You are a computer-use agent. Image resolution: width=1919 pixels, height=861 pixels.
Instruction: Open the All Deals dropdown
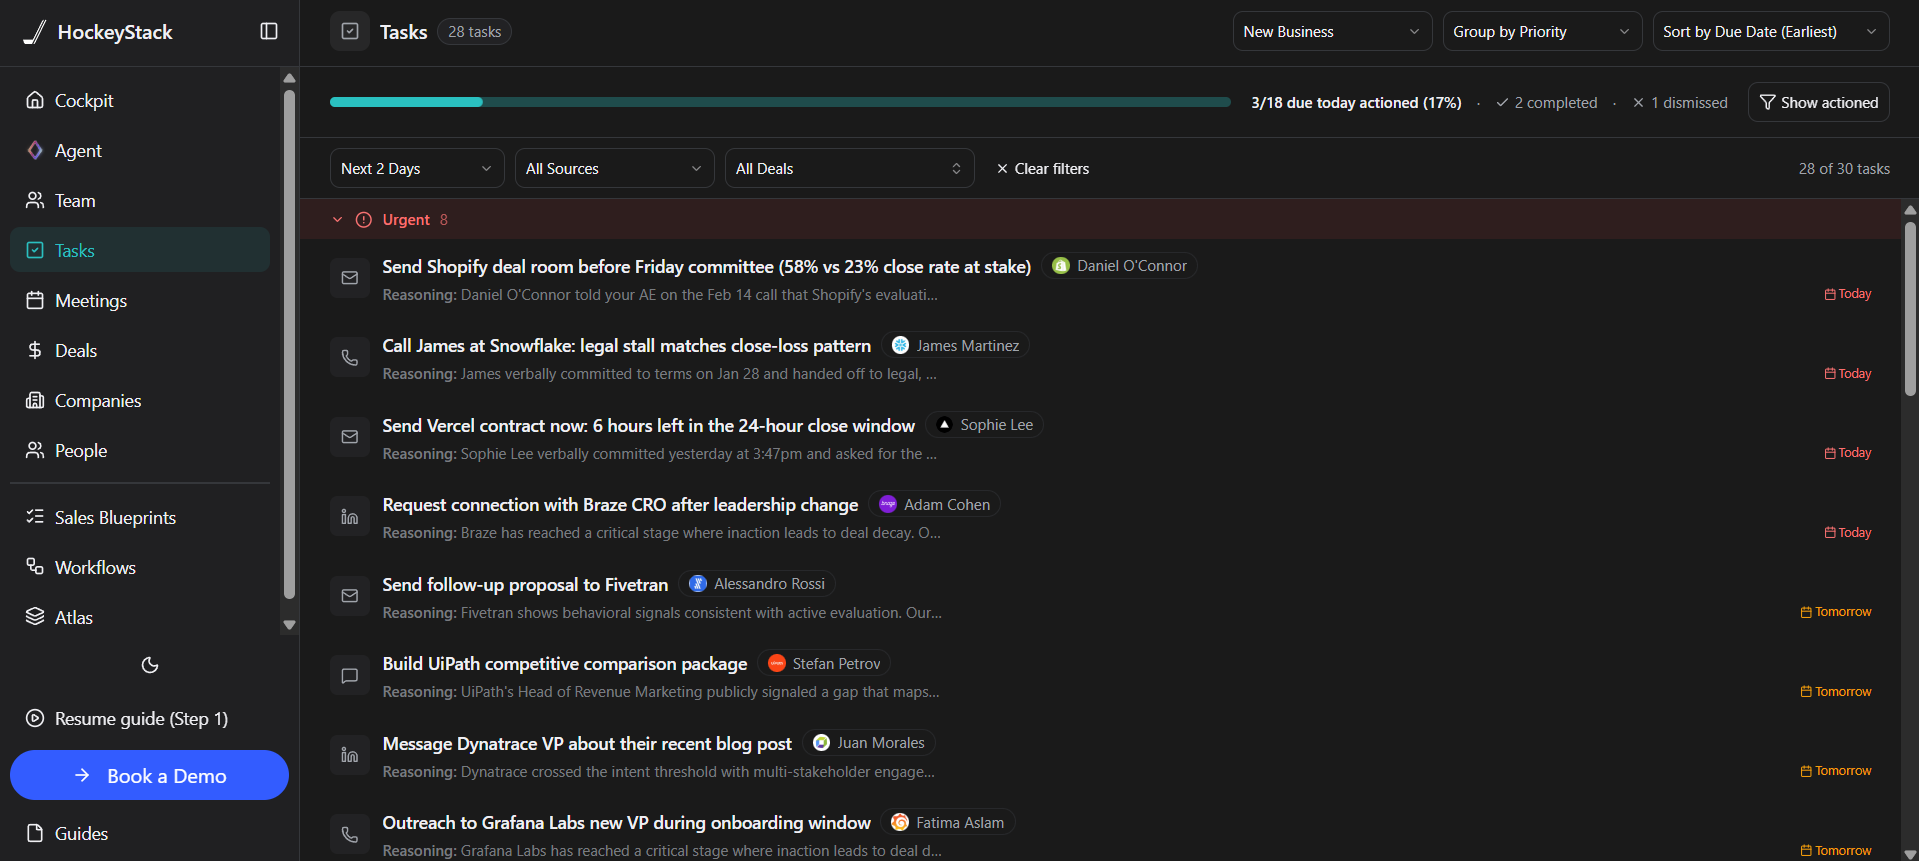point(849,168)
